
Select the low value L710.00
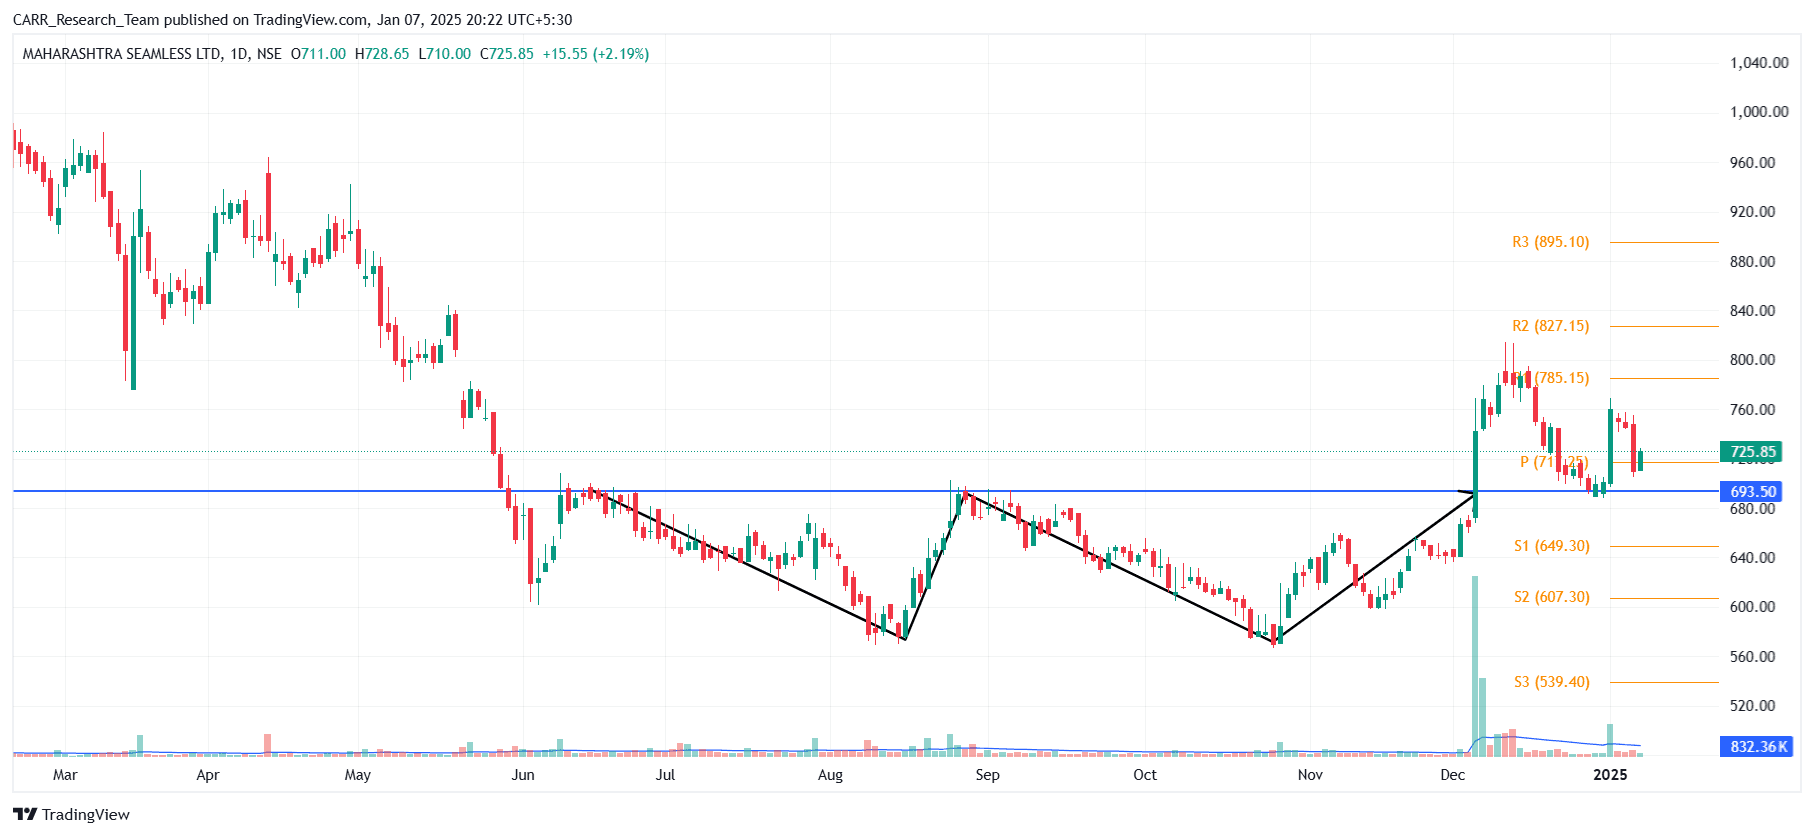pos(444,54)
